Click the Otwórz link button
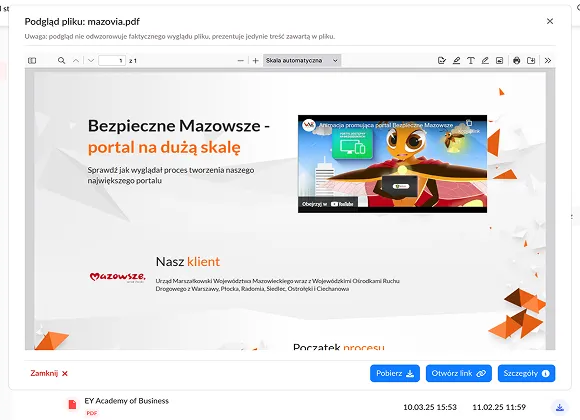 459,373
